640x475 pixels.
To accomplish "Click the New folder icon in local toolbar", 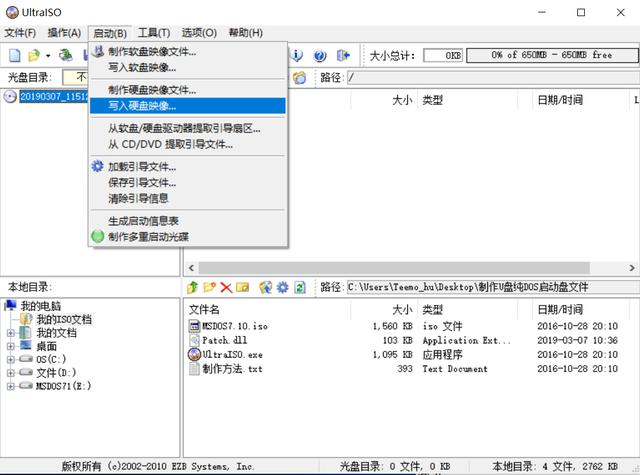I will (209, 287).
